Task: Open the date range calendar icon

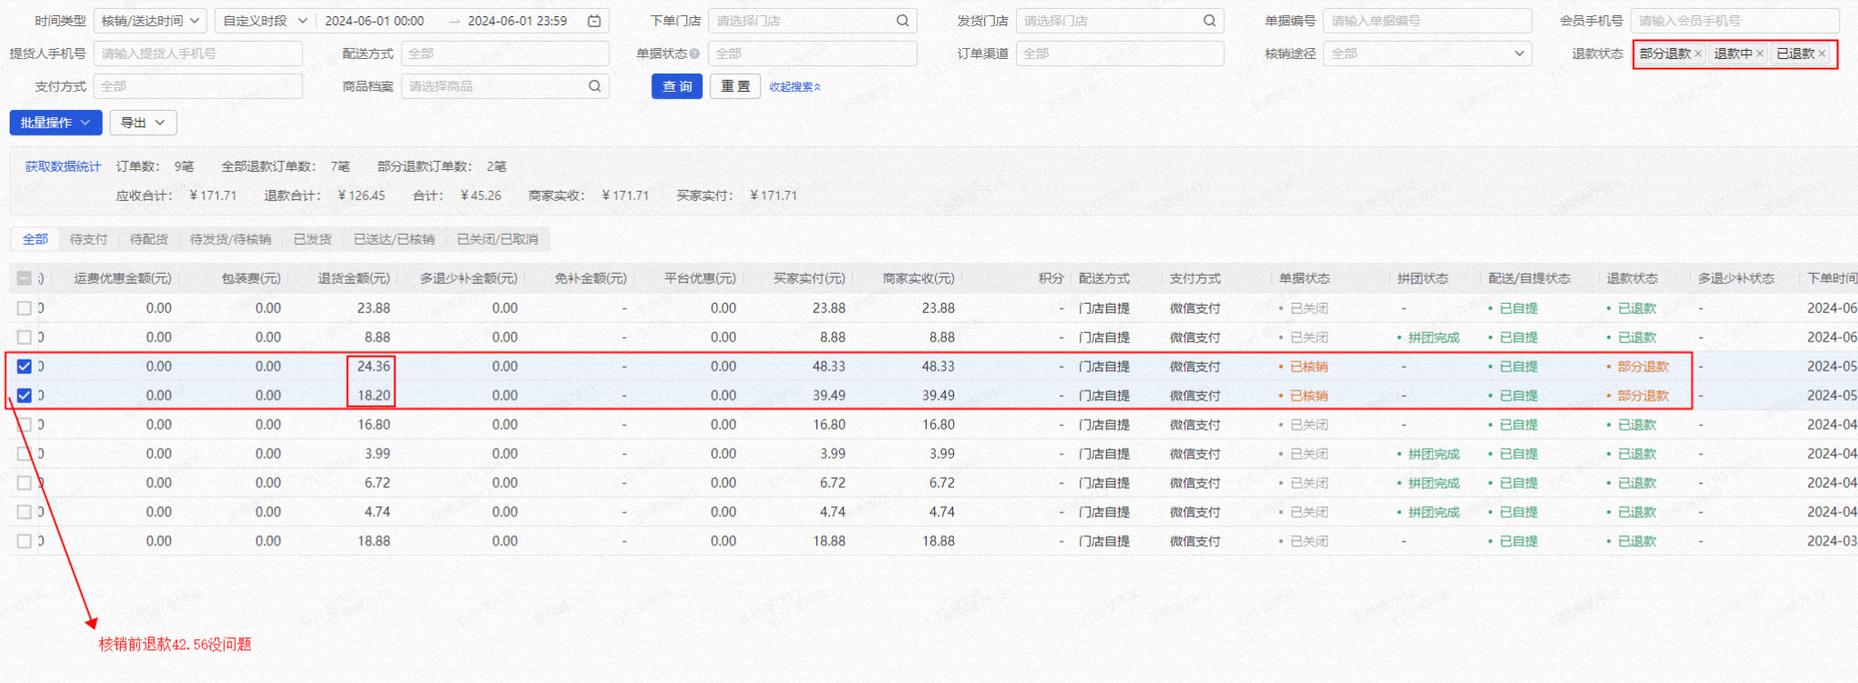Action: (594, 21)
